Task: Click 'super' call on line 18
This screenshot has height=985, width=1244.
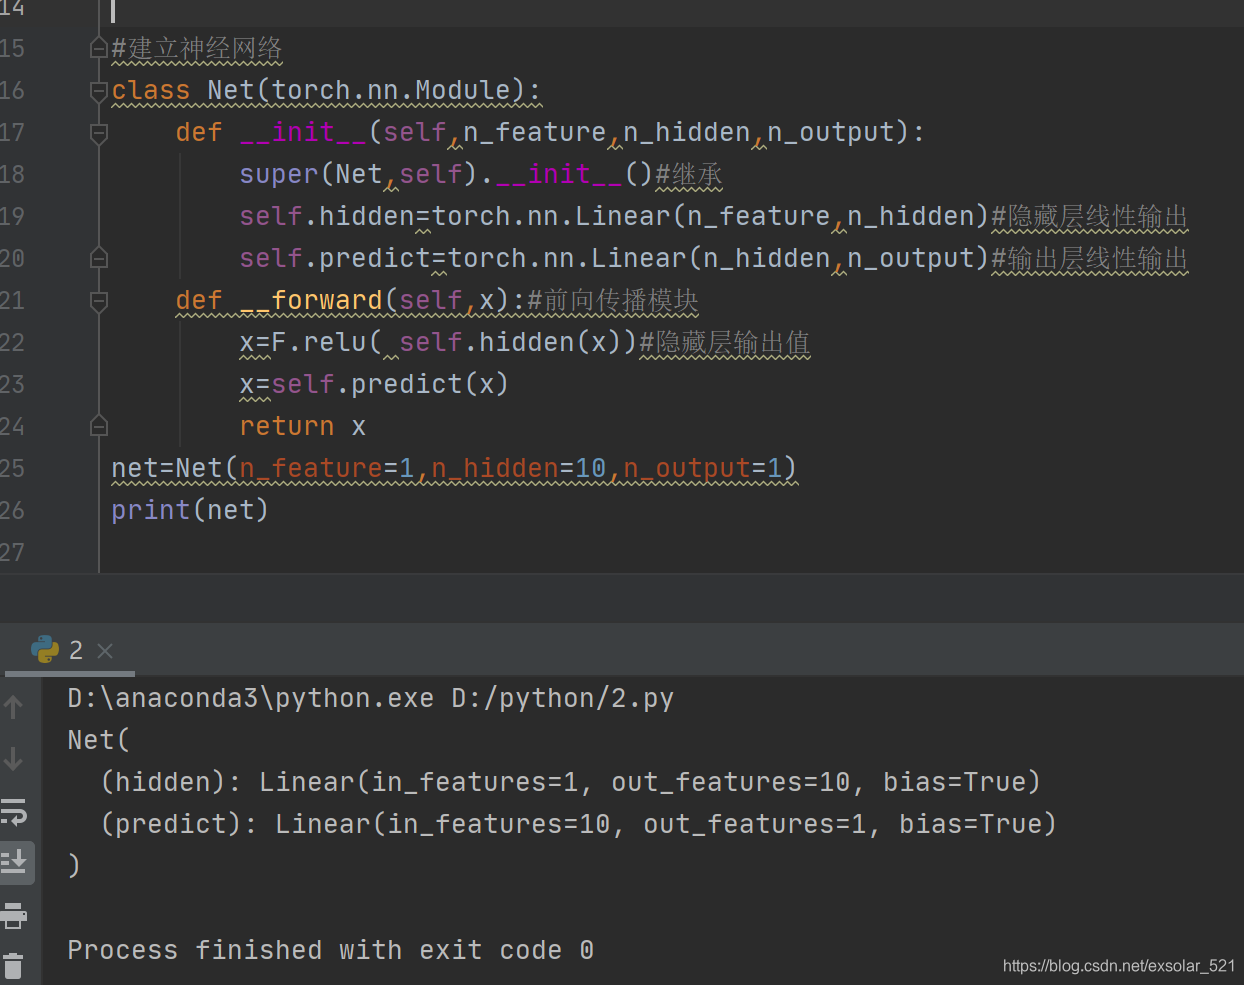Action: tap(279, 174)
